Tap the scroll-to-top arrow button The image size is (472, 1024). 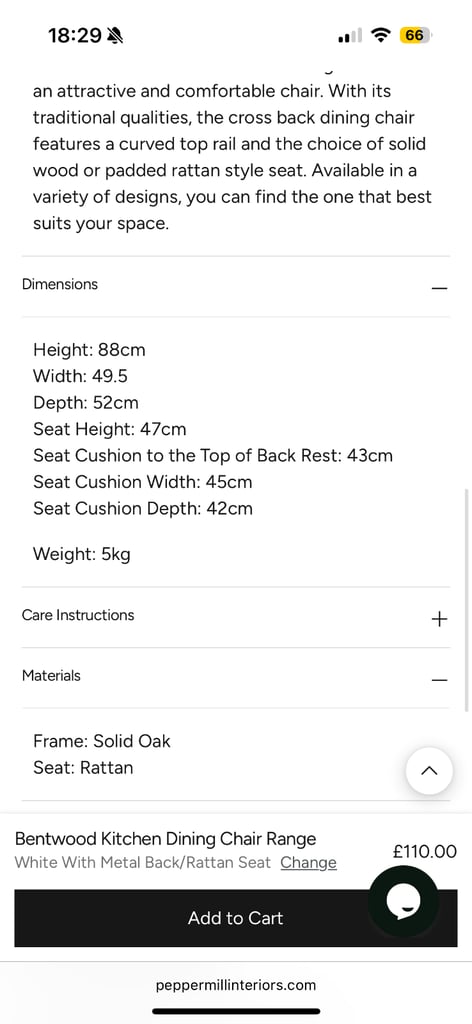point(429,771)
